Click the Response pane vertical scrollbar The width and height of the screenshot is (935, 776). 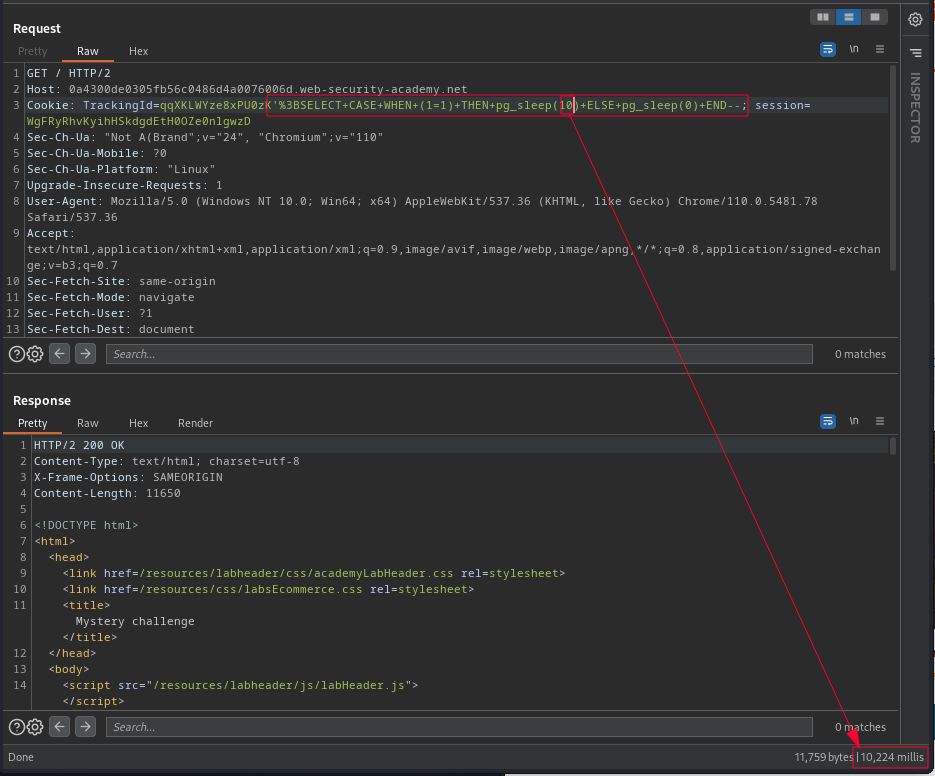coord(893,446)
